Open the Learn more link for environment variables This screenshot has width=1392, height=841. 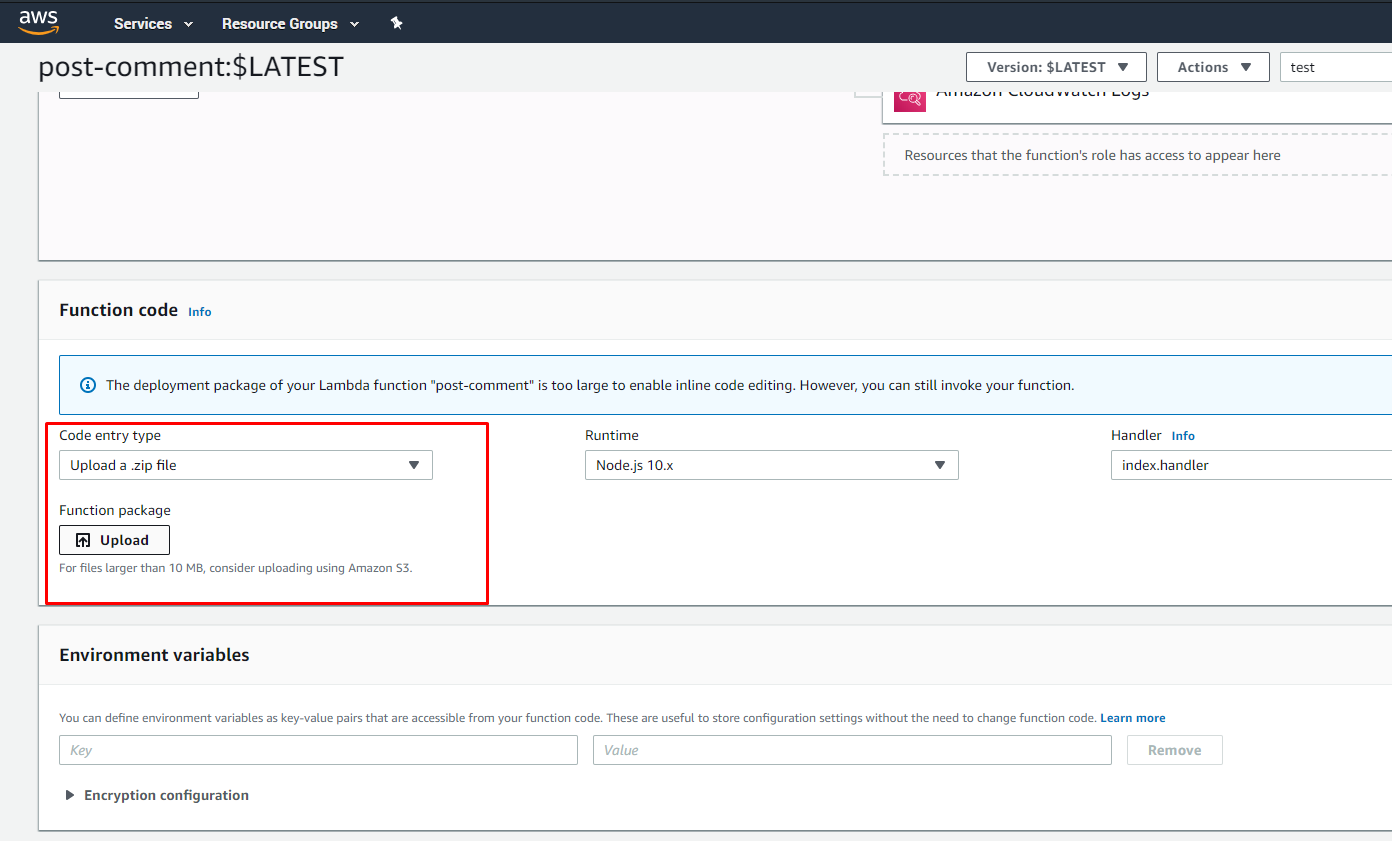[x=1133, y=718]
